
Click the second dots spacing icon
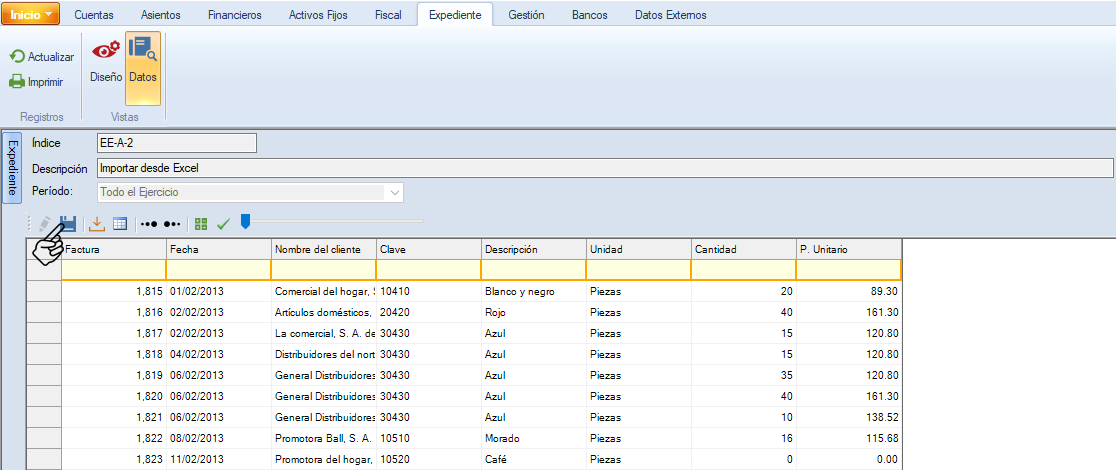pos(172,224)
